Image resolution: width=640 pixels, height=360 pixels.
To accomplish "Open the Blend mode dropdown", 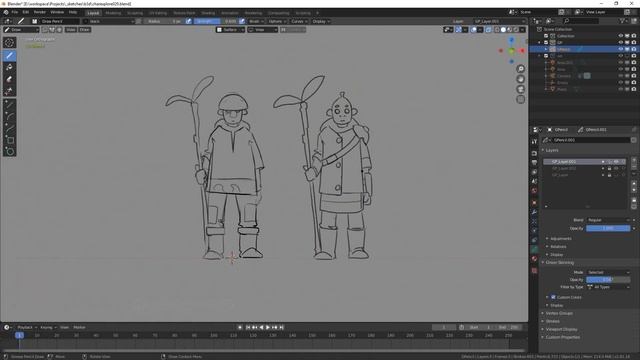I will click(608, 220).
